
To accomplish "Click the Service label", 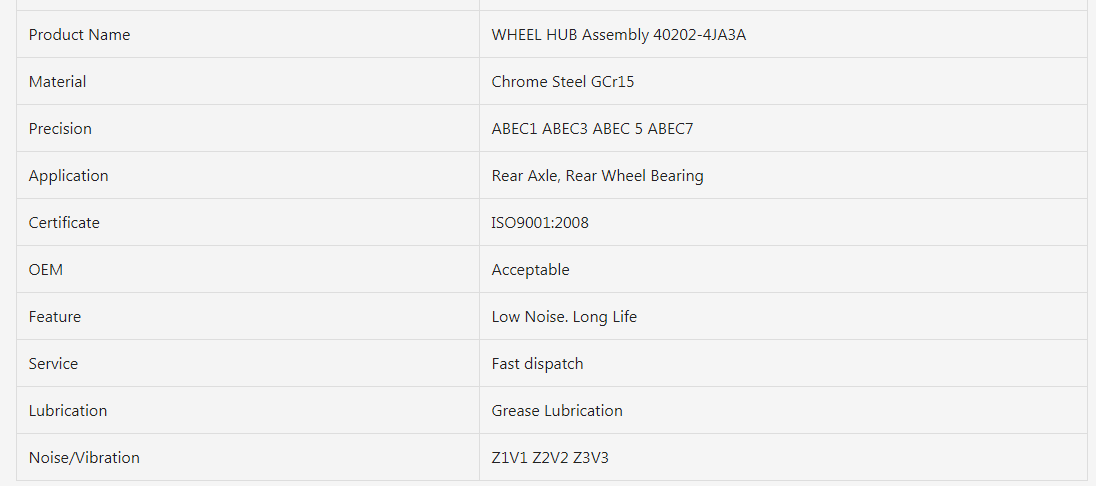I will [53, 363].
